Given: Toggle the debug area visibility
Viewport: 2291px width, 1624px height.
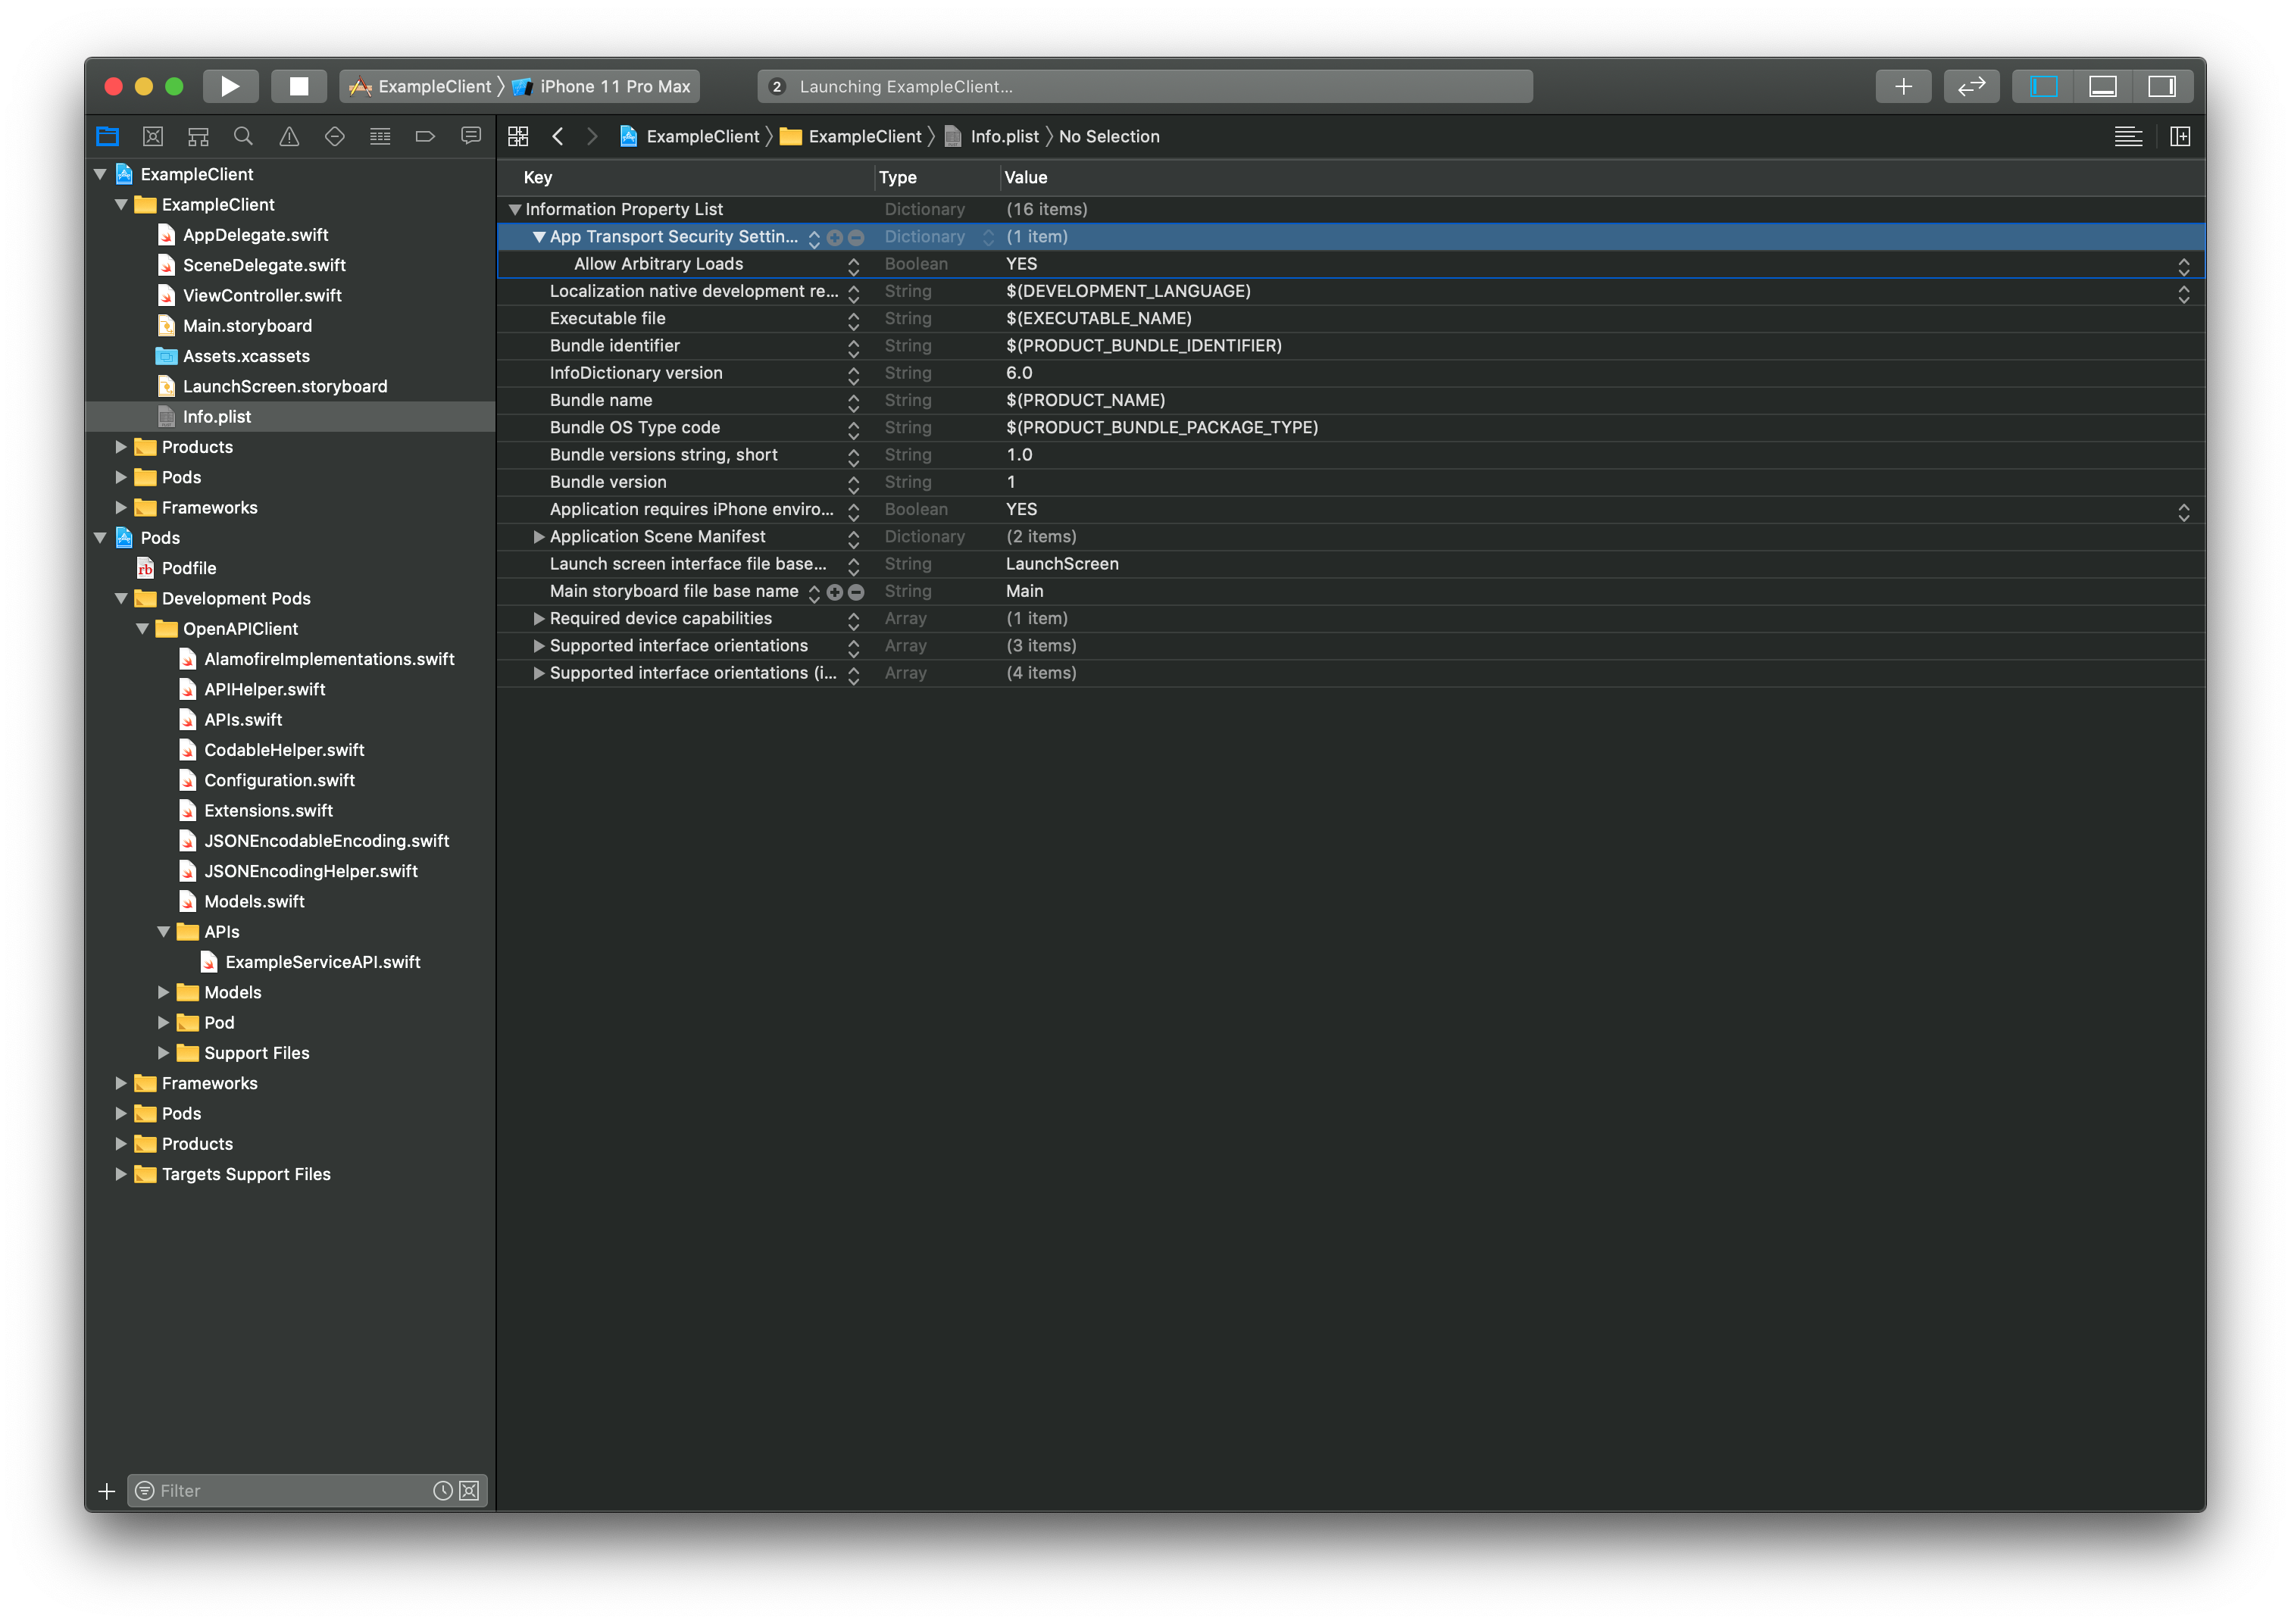Looking at the screenshot, I should (2102, 86).
